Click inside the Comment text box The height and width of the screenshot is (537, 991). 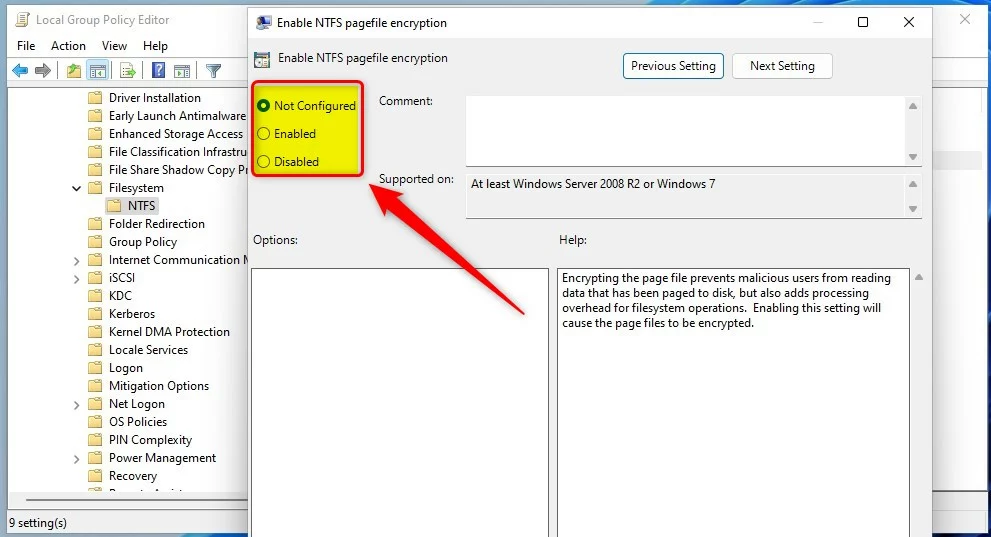point(686,131)
